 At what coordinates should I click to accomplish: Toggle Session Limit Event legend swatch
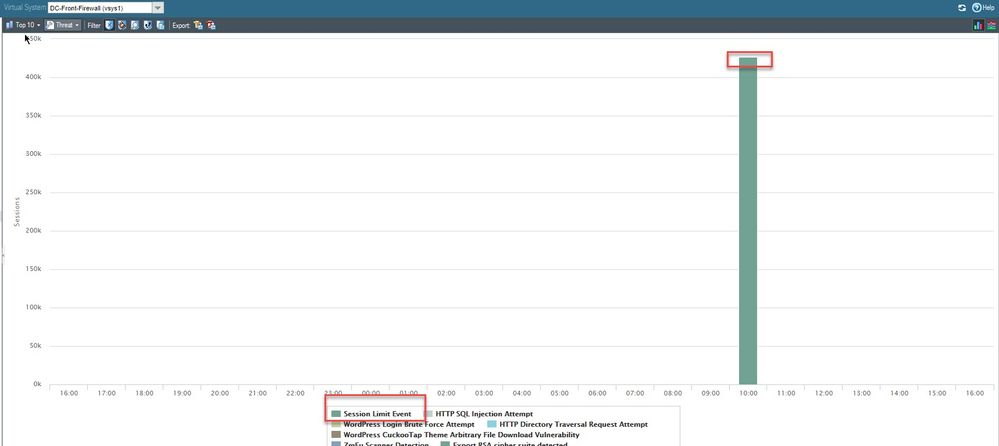click(x=336, y=414)
